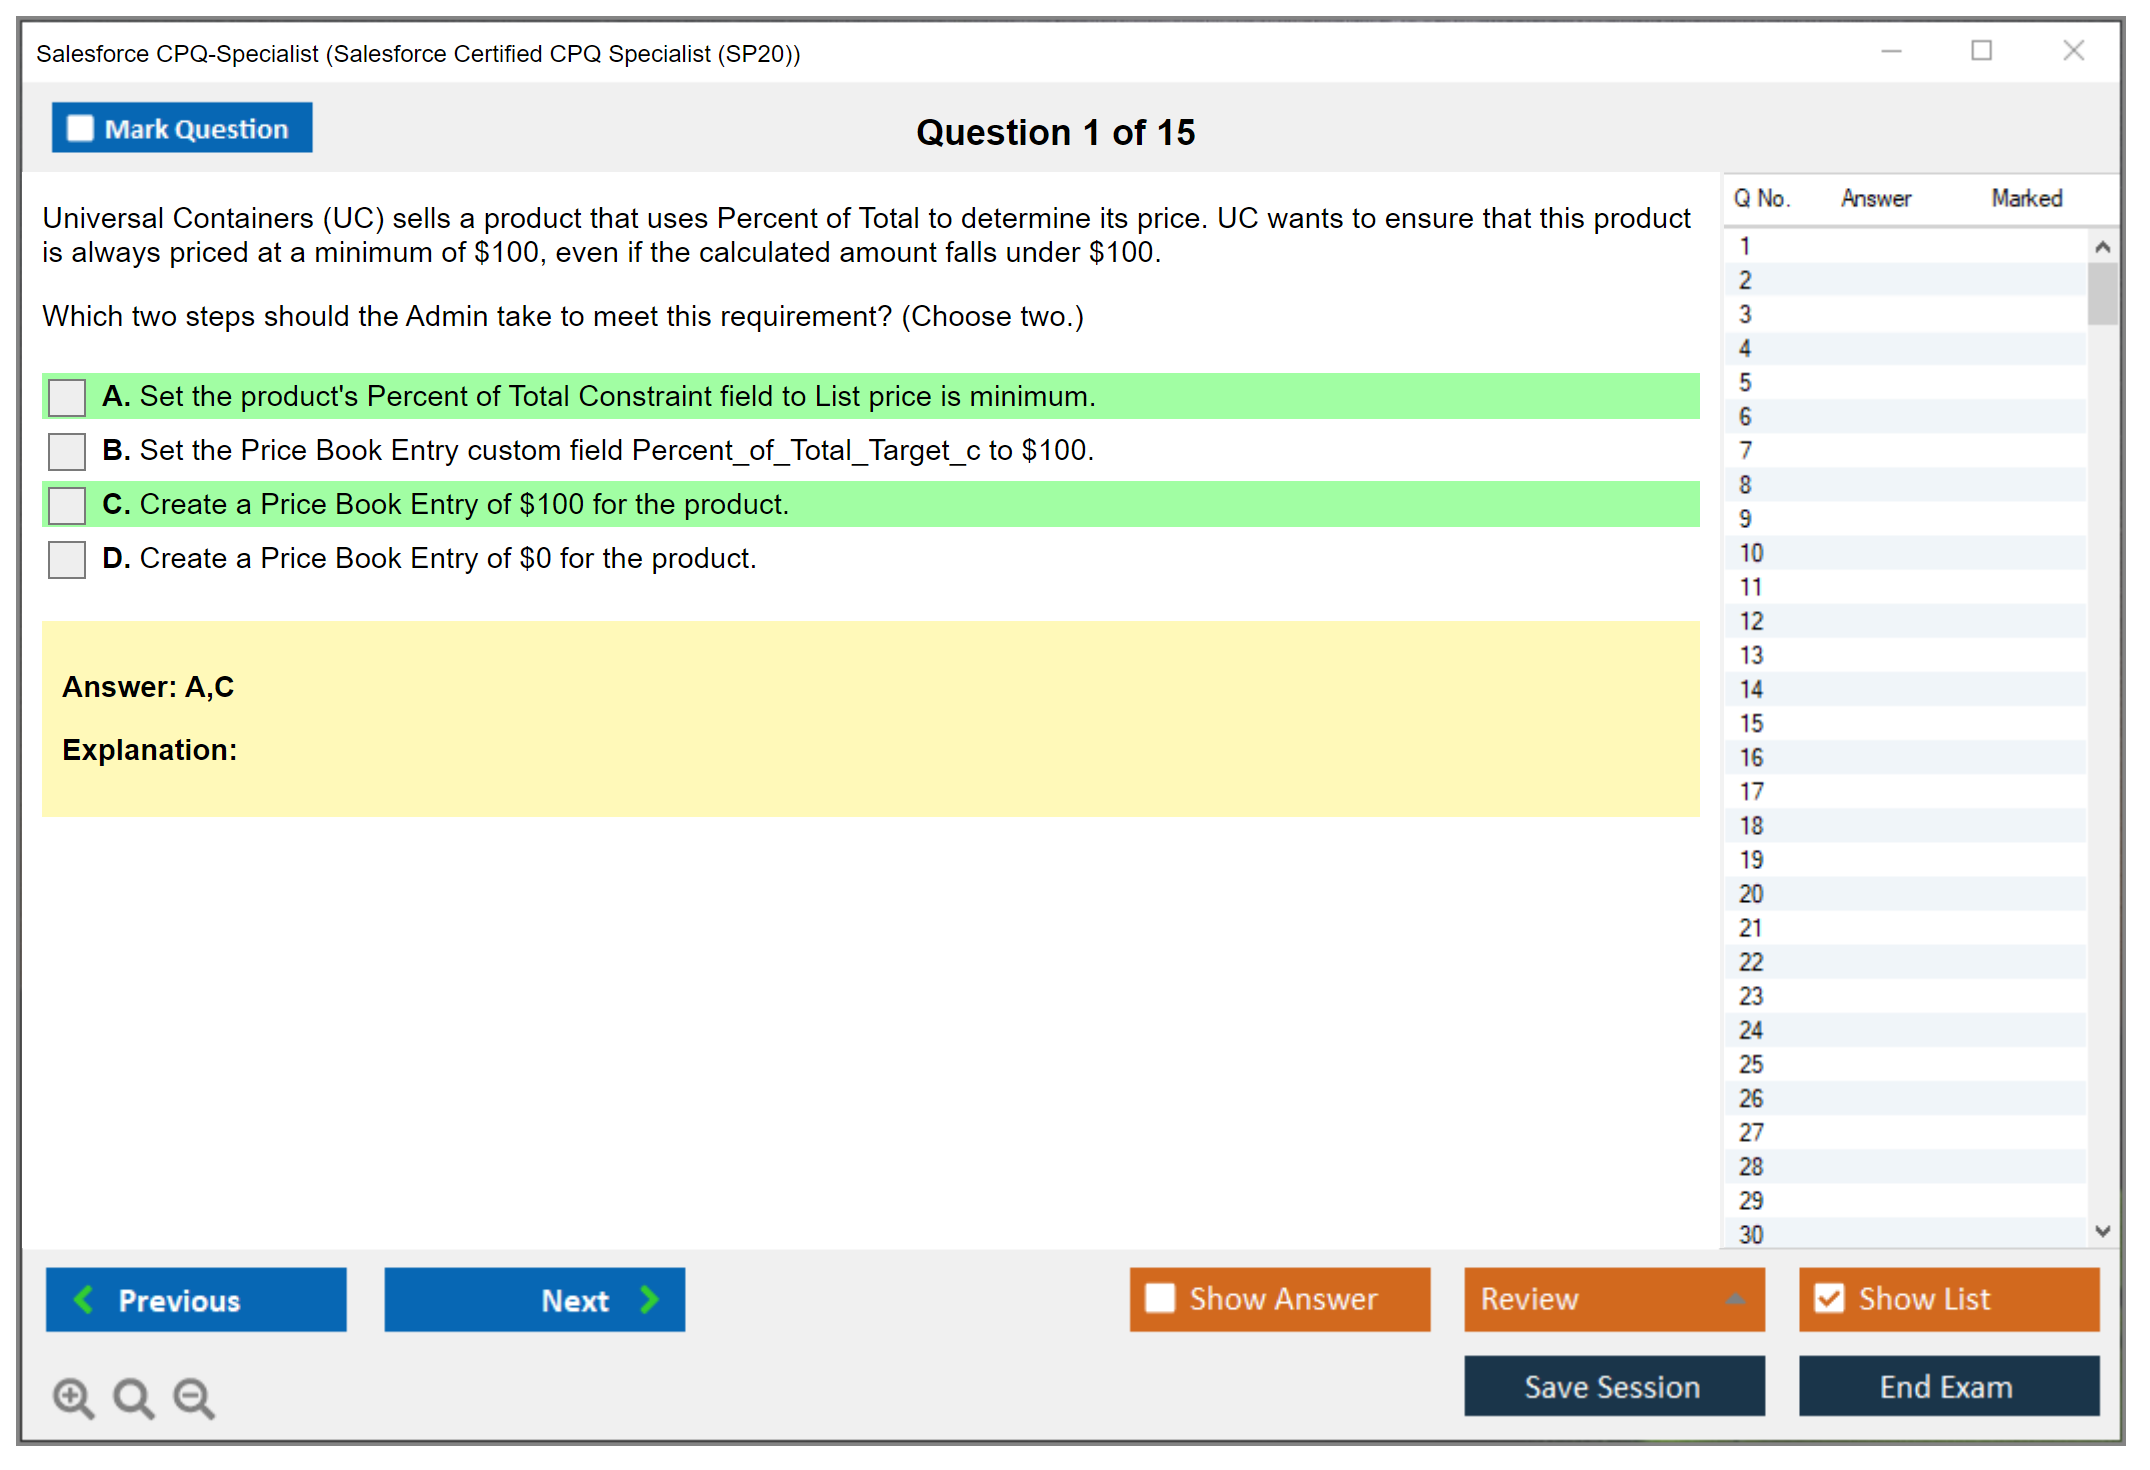The width and height of the screenshot is (2150, 1470).
Task: Expand the Review dropdown arrow
Action: [1735, 1299]
